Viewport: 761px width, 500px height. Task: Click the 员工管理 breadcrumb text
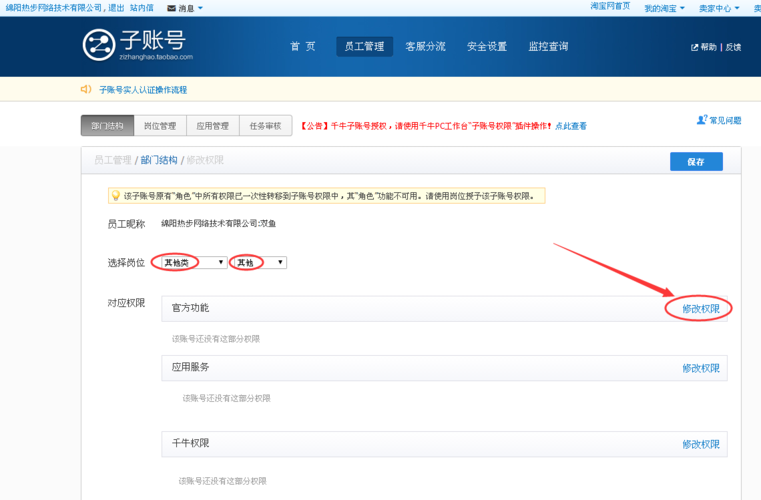point(113,160)
